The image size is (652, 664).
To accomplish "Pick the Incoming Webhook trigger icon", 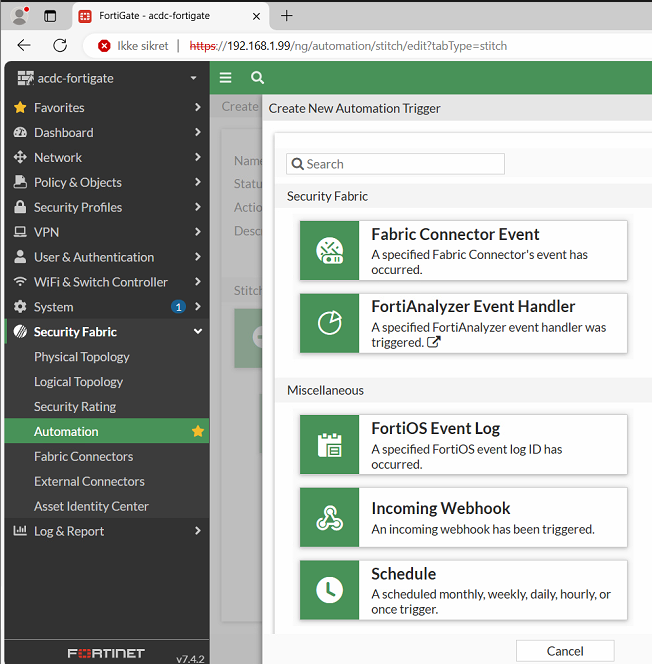I will (x=329, y=518).
